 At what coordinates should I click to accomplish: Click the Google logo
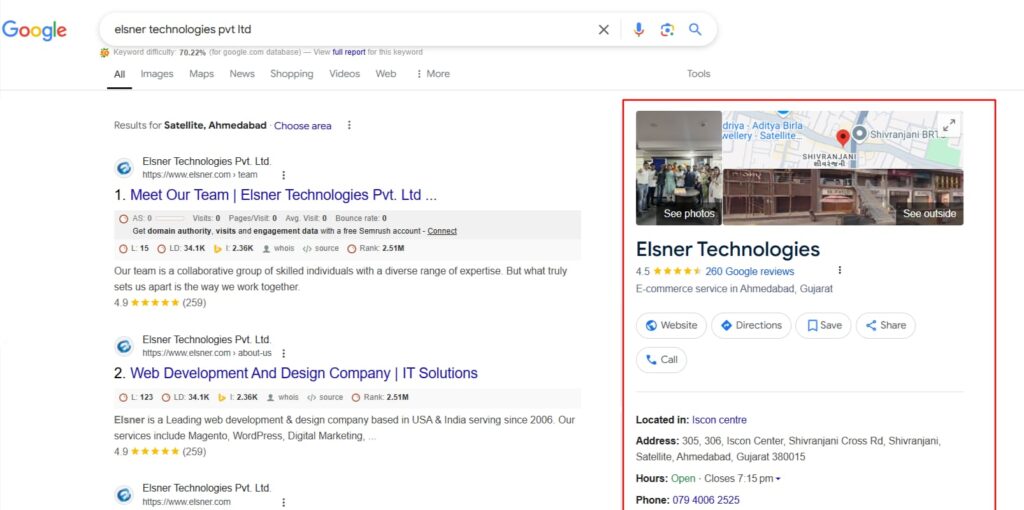pyautogui.click(x=34, y=30)
